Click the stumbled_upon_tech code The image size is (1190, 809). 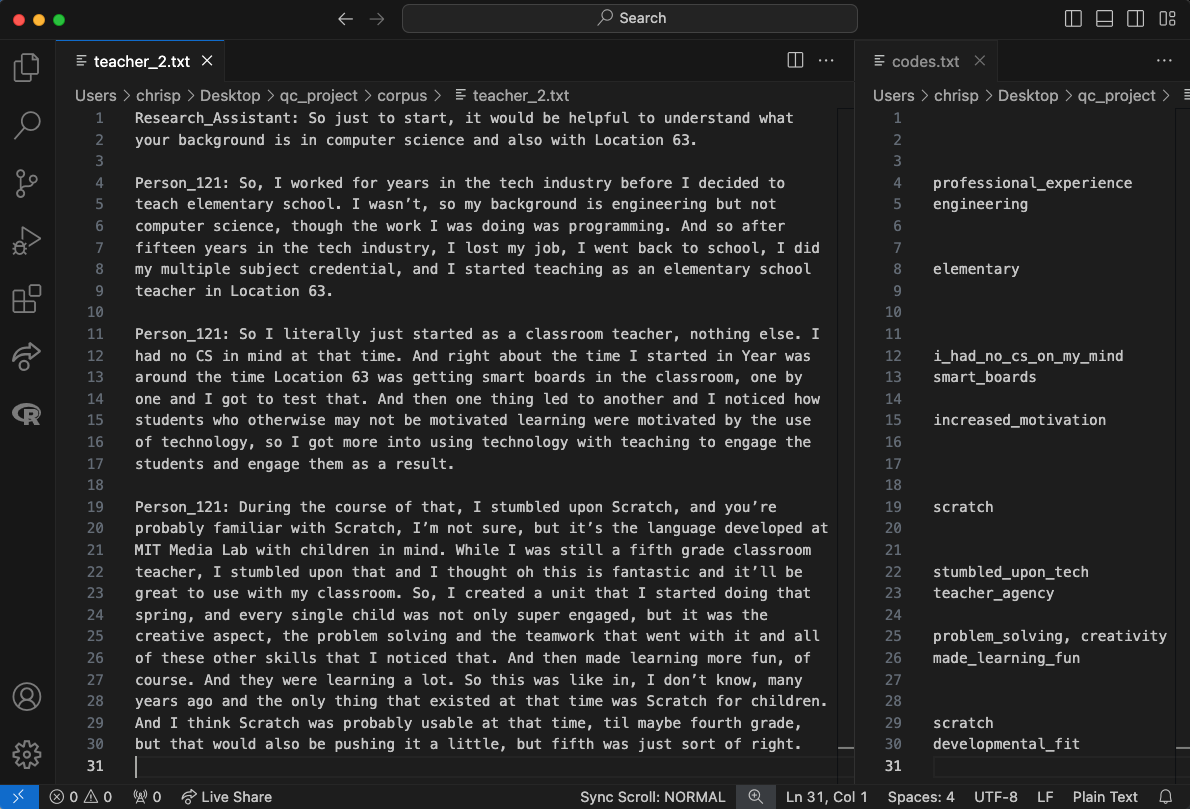(1010, 572)
